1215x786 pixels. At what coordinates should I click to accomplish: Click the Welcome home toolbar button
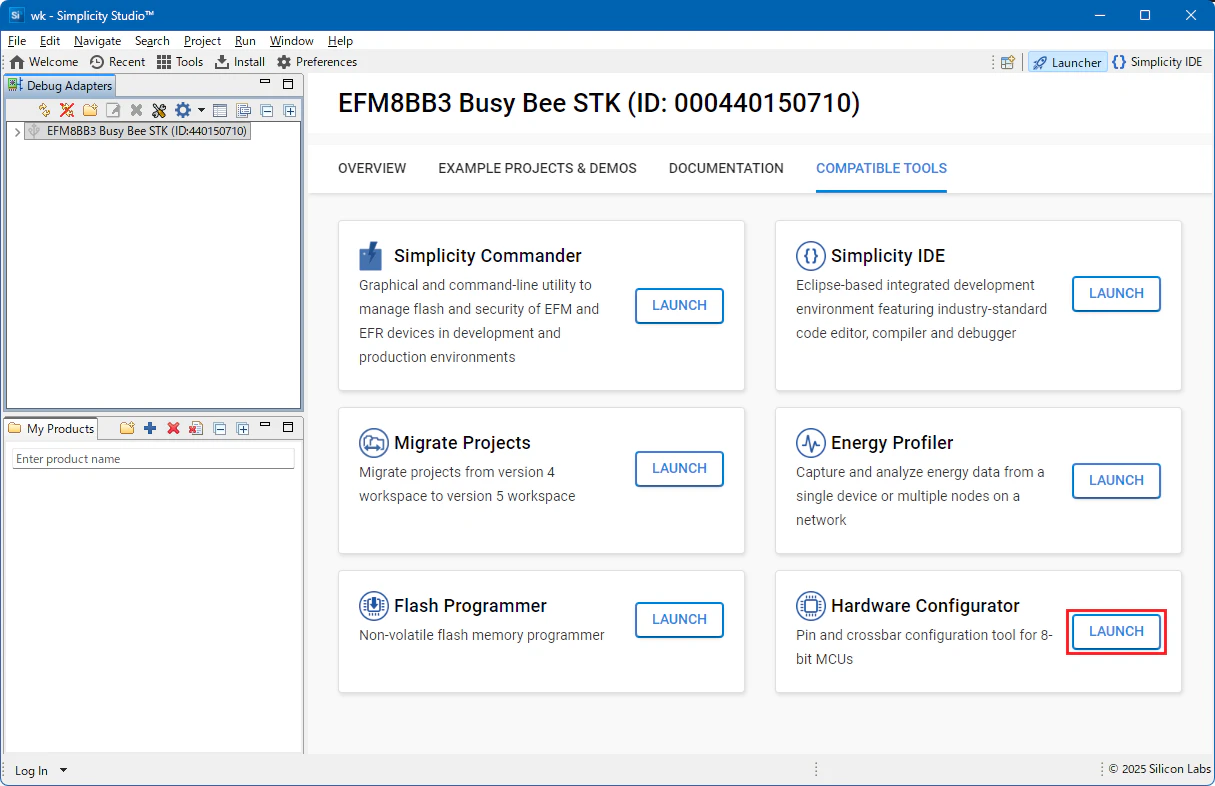[x=44, y=62]
